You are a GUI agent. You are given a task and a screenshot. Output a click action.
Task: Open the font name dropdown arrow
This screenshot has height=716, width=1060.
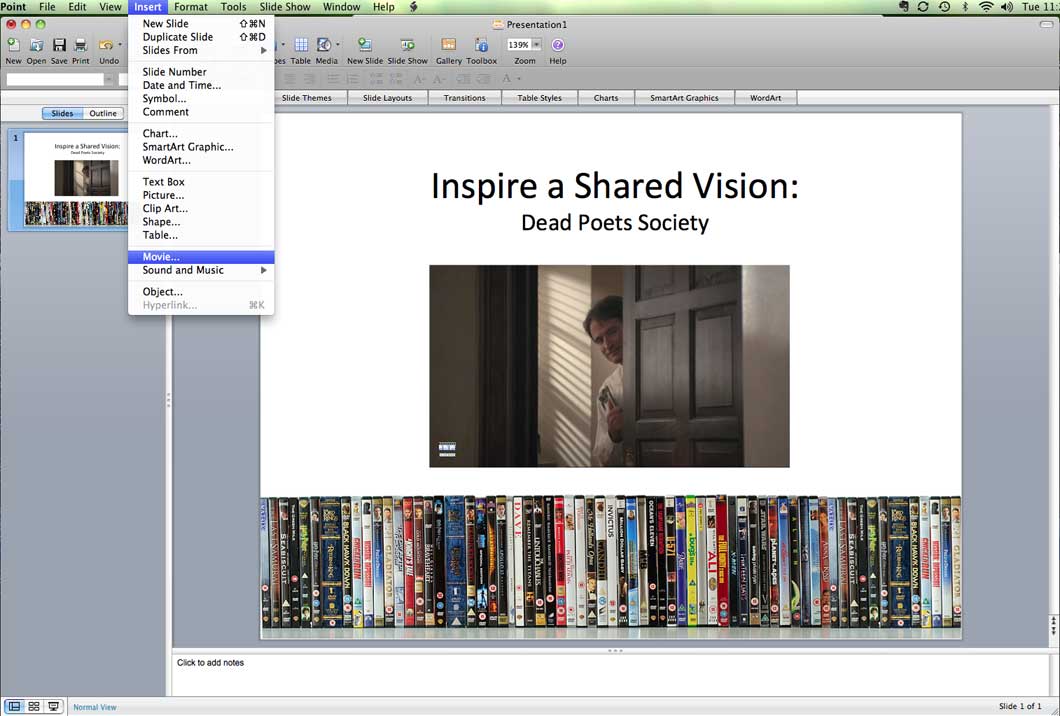(x=108, y=79)
